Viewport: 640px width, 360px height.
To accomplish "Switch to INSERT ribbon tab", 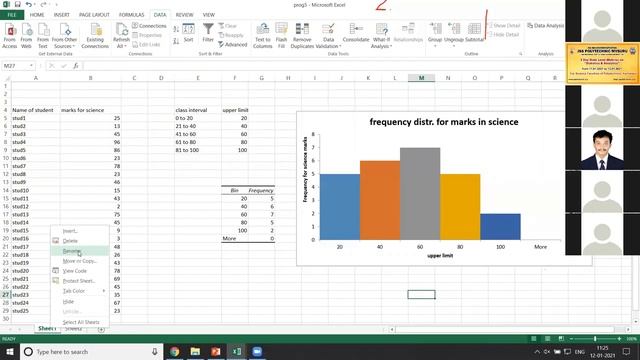I will click(62, 15).
